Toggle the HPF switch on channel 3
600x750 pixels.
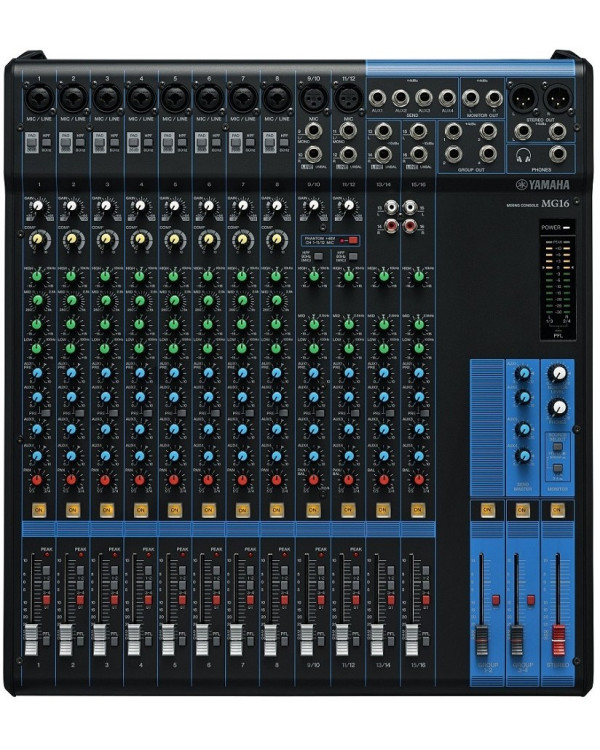tap(114, 142)
